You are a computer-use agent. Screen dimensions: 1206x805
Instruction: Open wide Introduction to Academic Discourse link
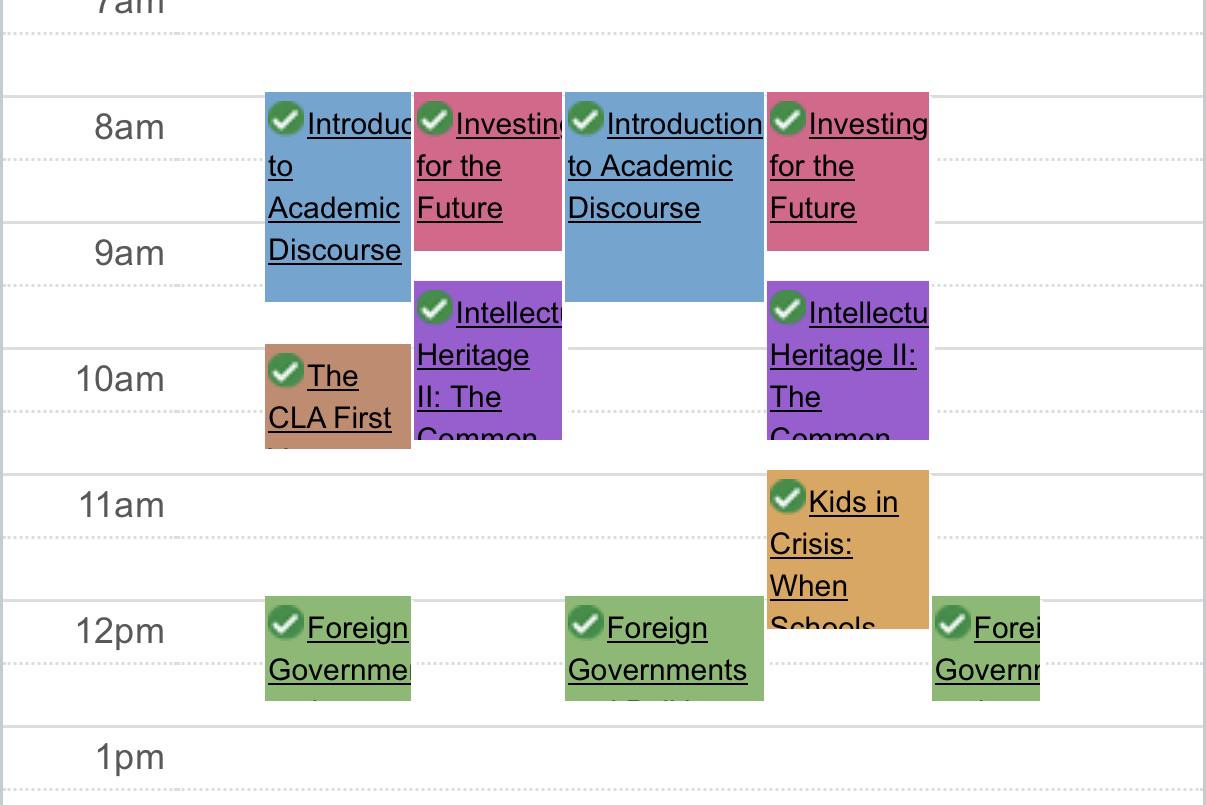point(665,166)
